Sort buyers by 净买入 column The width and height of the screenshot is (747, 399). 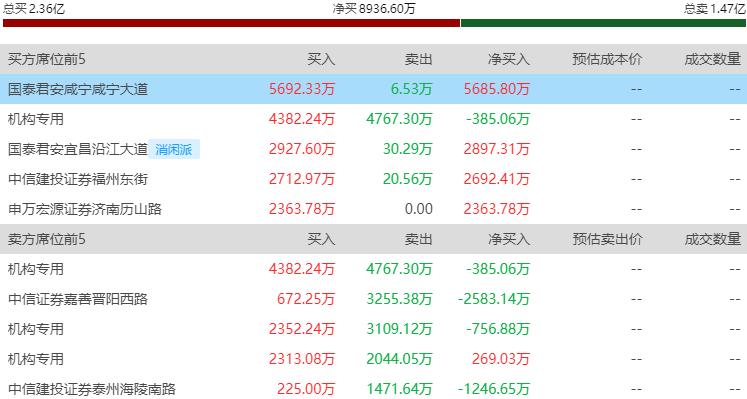[x=509, y=59]
